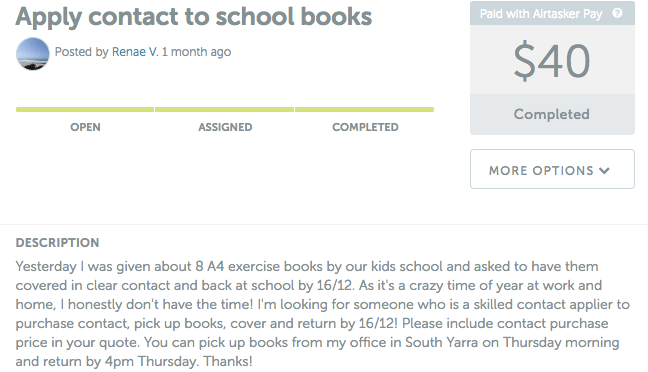The image size is (648, 372).
Task: Open the Renae V. profile link
Action: [x=135, y=52]
